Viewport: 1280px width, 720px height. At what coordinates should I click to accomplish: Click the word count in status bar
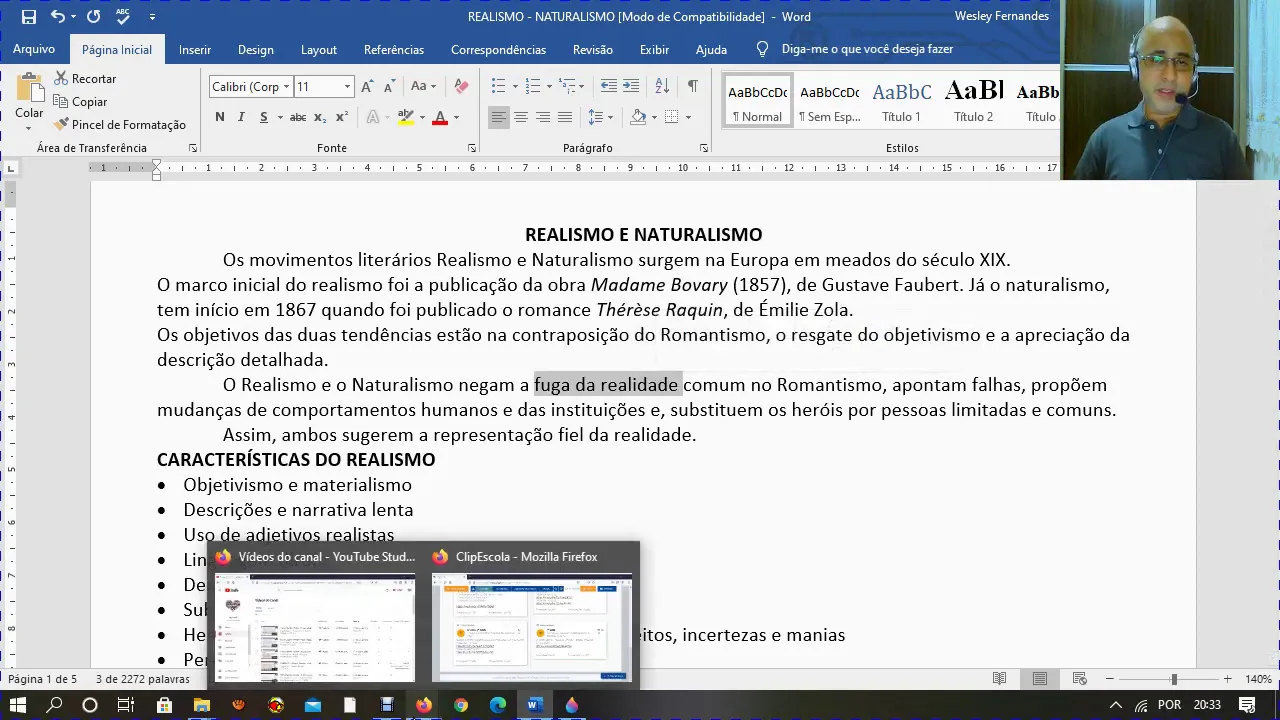[143, 679]
